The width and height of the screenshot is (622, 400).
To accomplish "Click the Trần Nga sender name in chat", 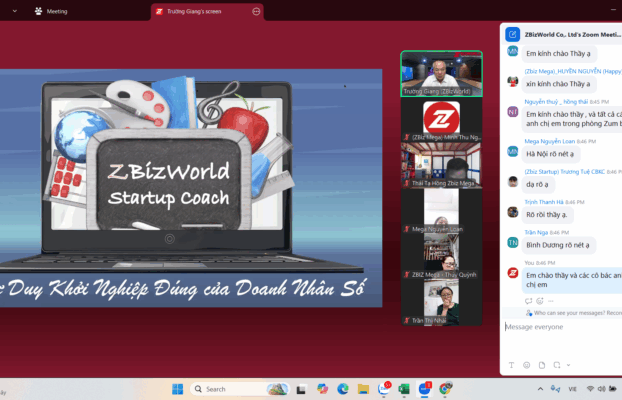I will point(536,233).
